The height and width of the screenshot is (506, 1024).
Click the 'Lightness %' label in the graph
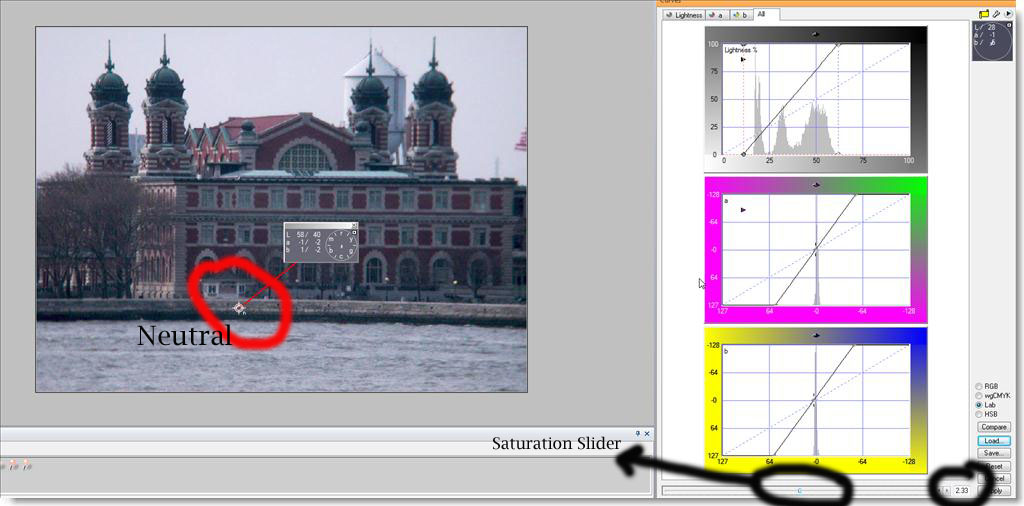pos(741,50)
